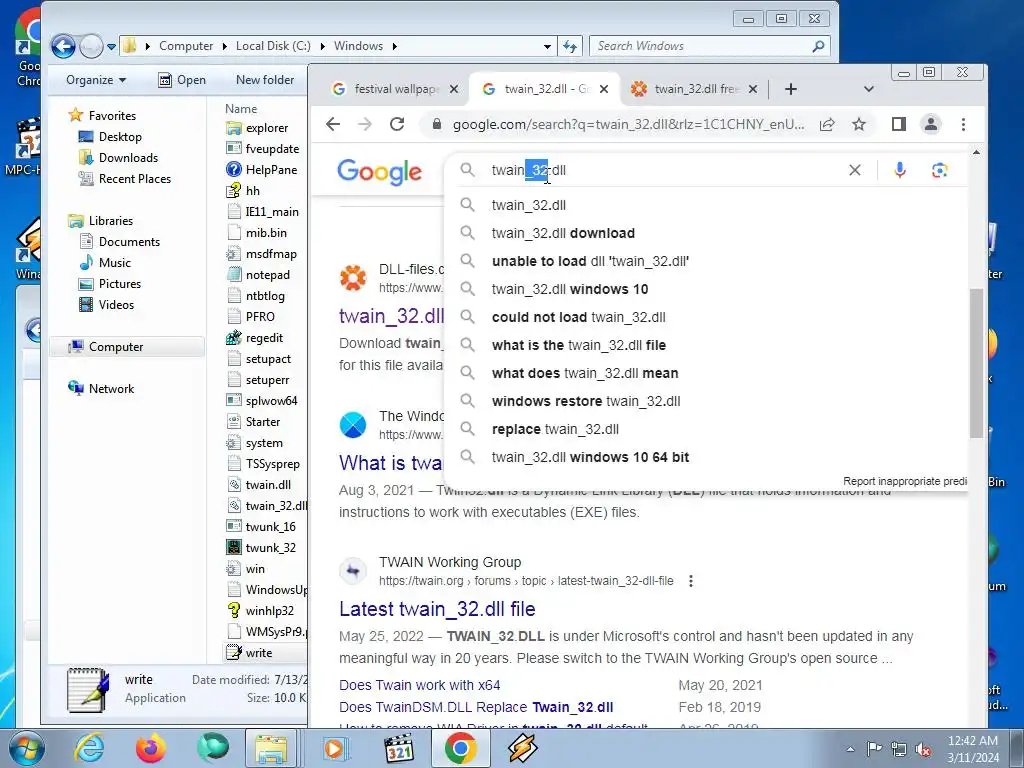Click the Chrome address bar URL
Viewport: 1024px width, 768px height.
pyautogui.click(x=628, y=125)
